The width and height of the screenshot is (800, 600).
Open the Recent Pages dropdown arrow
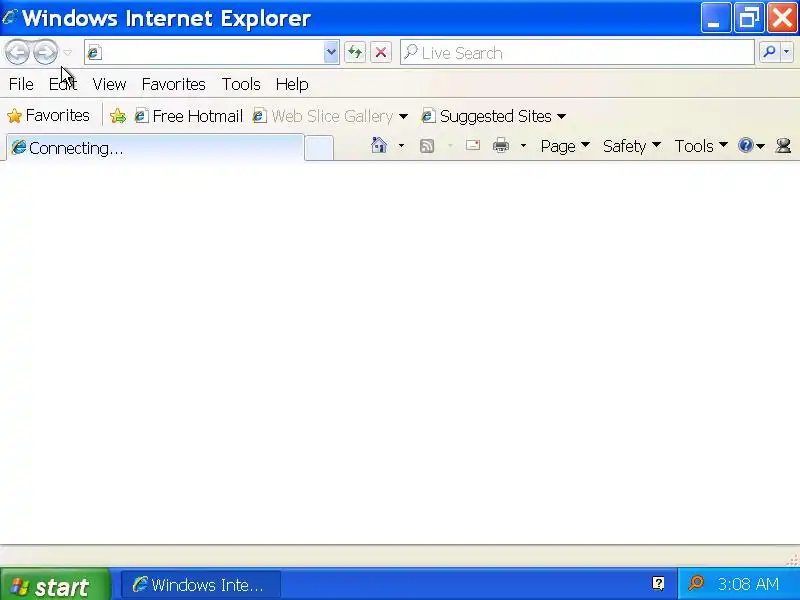coord(68,53)
